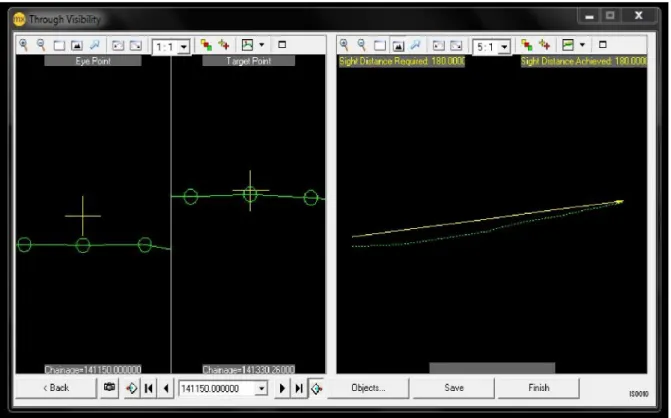
Task: Open the chainage value dropdown arrow
Action: tap(261, 388)
